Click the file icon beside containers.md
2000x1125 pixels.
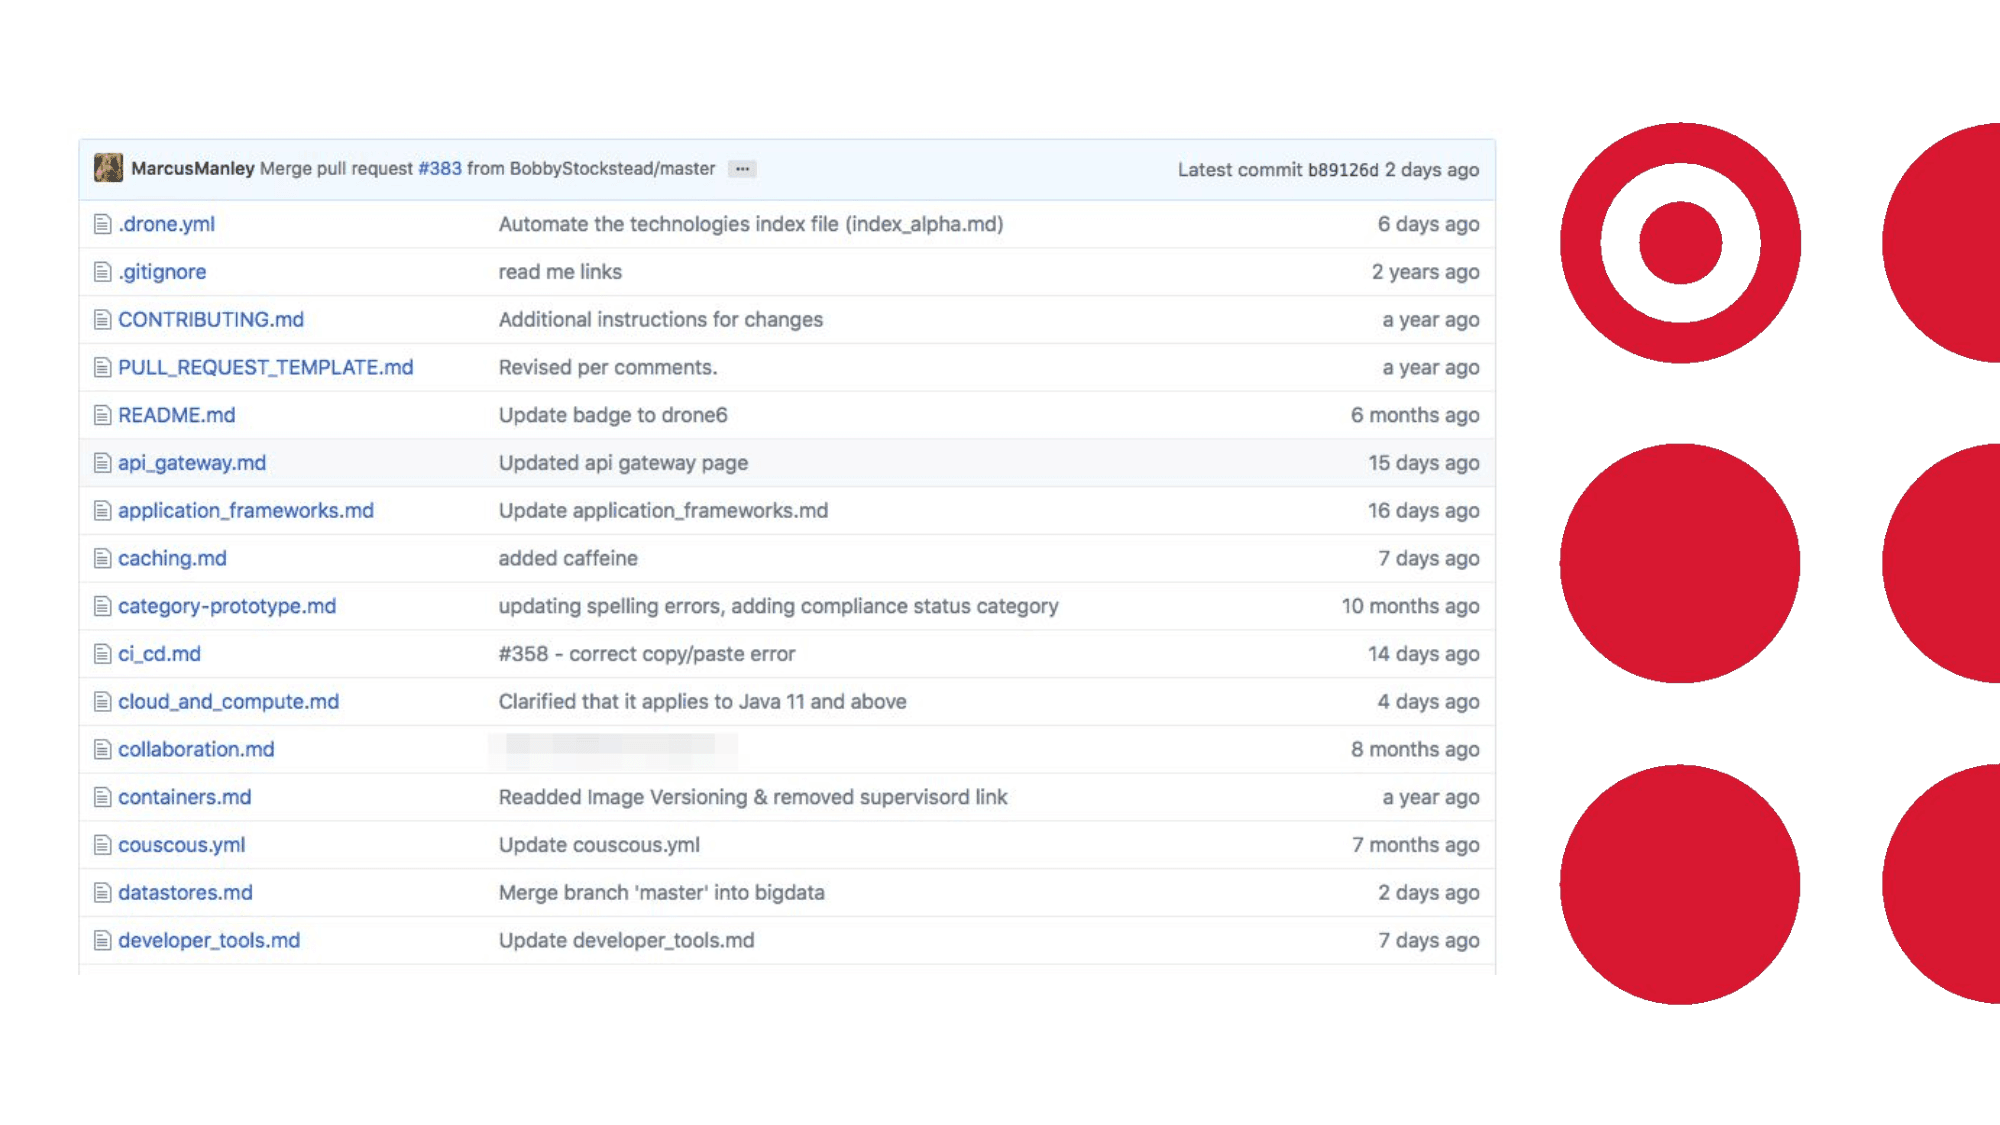pos(102,797)
